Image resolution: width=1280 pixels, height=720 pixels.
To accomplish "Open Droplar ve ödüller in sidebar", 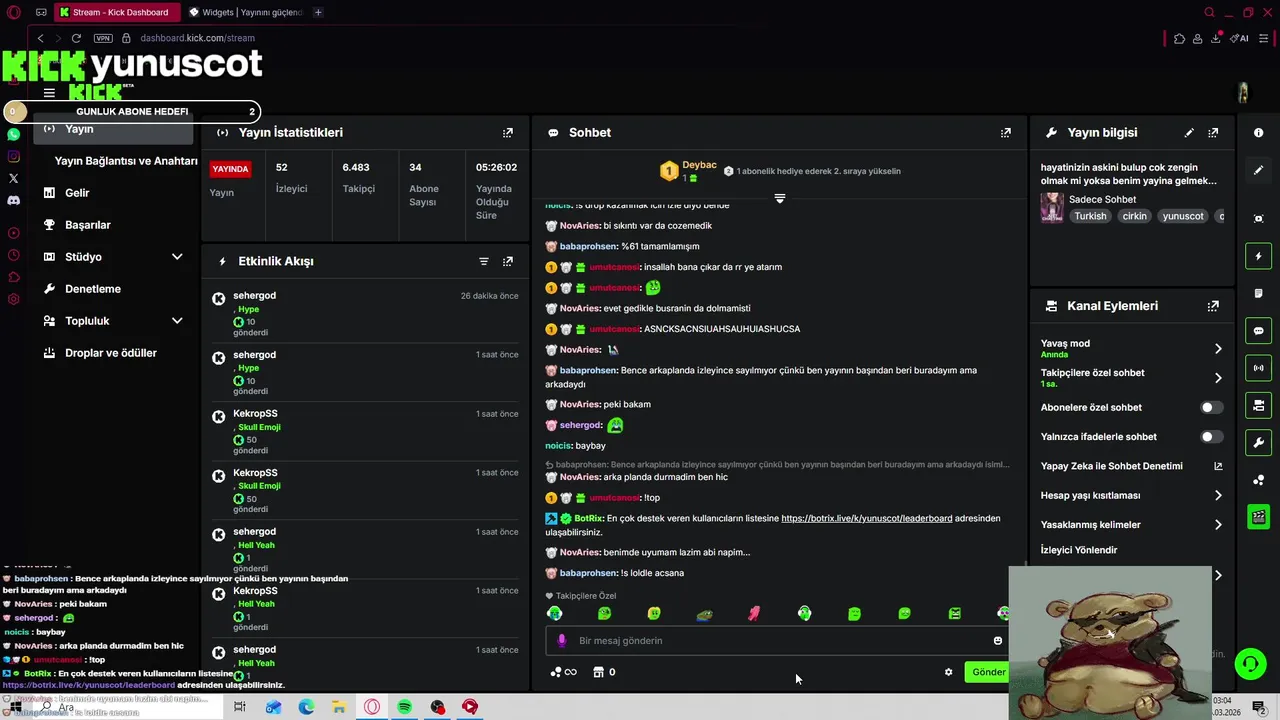I will pos(113,353).
